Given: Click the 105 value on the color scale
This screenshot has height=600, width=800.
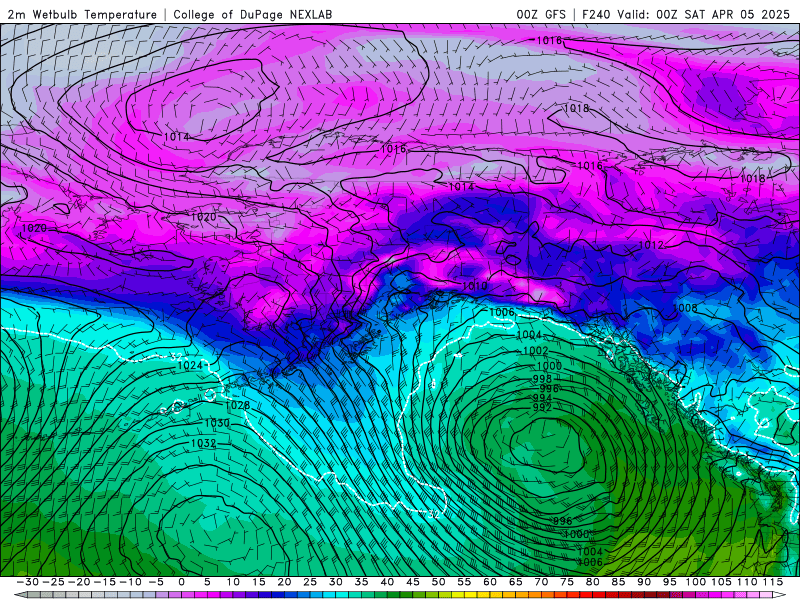Looking at the screenshot, I should [x=721, y=582].
